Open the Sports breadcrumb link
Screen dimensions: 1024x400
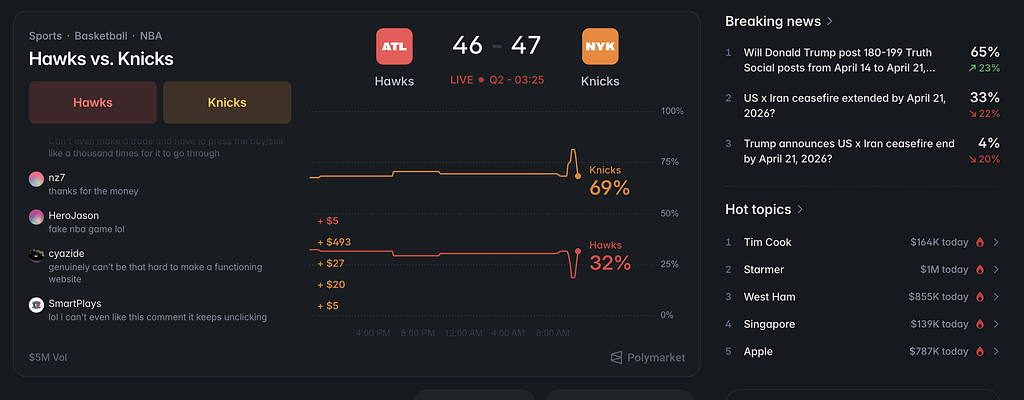coord(46,36)
